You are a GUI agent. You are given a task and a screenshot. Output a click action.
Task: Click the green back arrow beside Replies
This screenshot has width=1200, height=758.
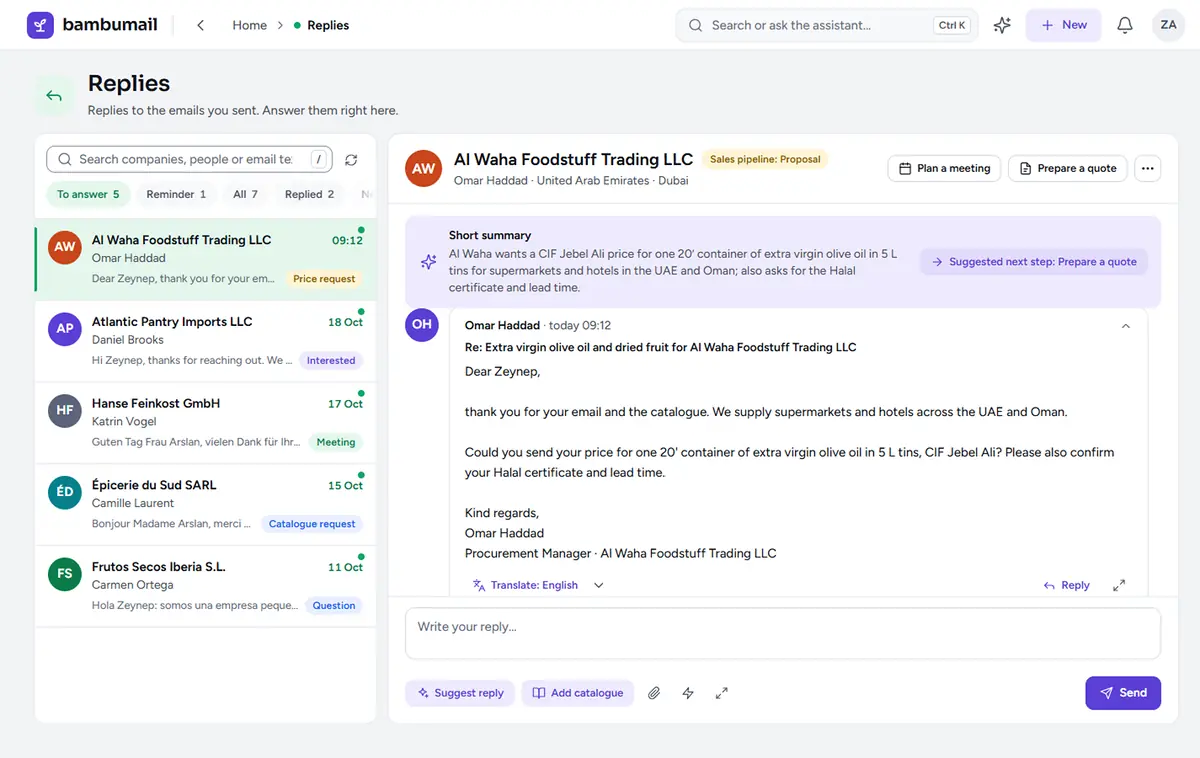pyautogui.click(x=54, y=96)
